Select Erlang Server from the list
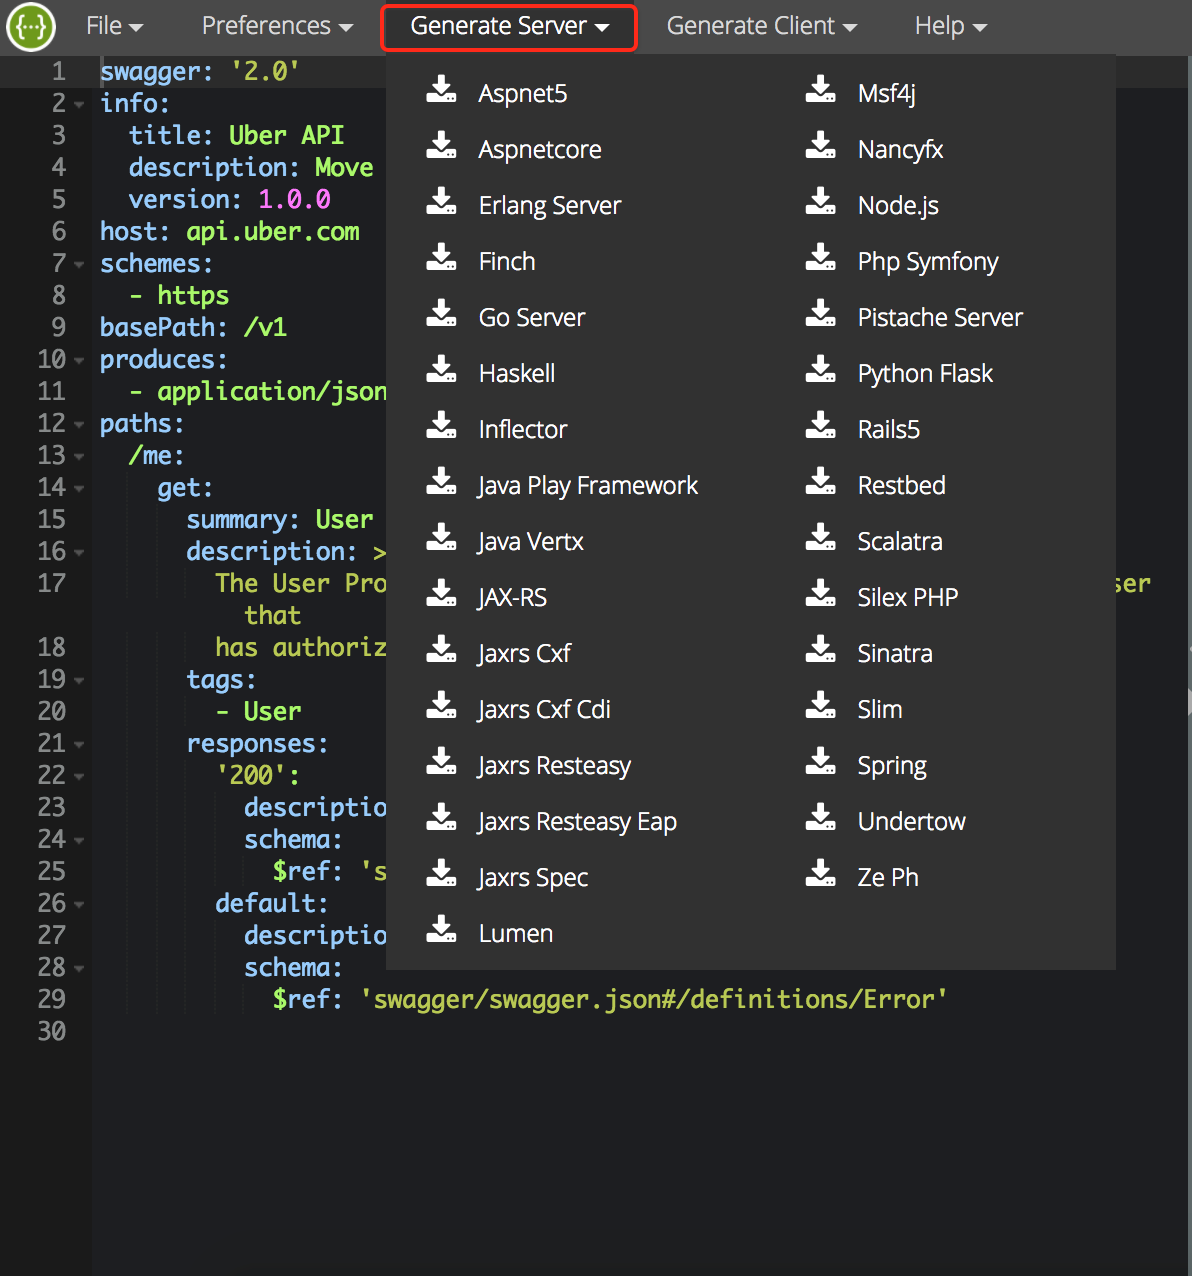This screenshot has width=1192, height=1276. coord(549,206)
